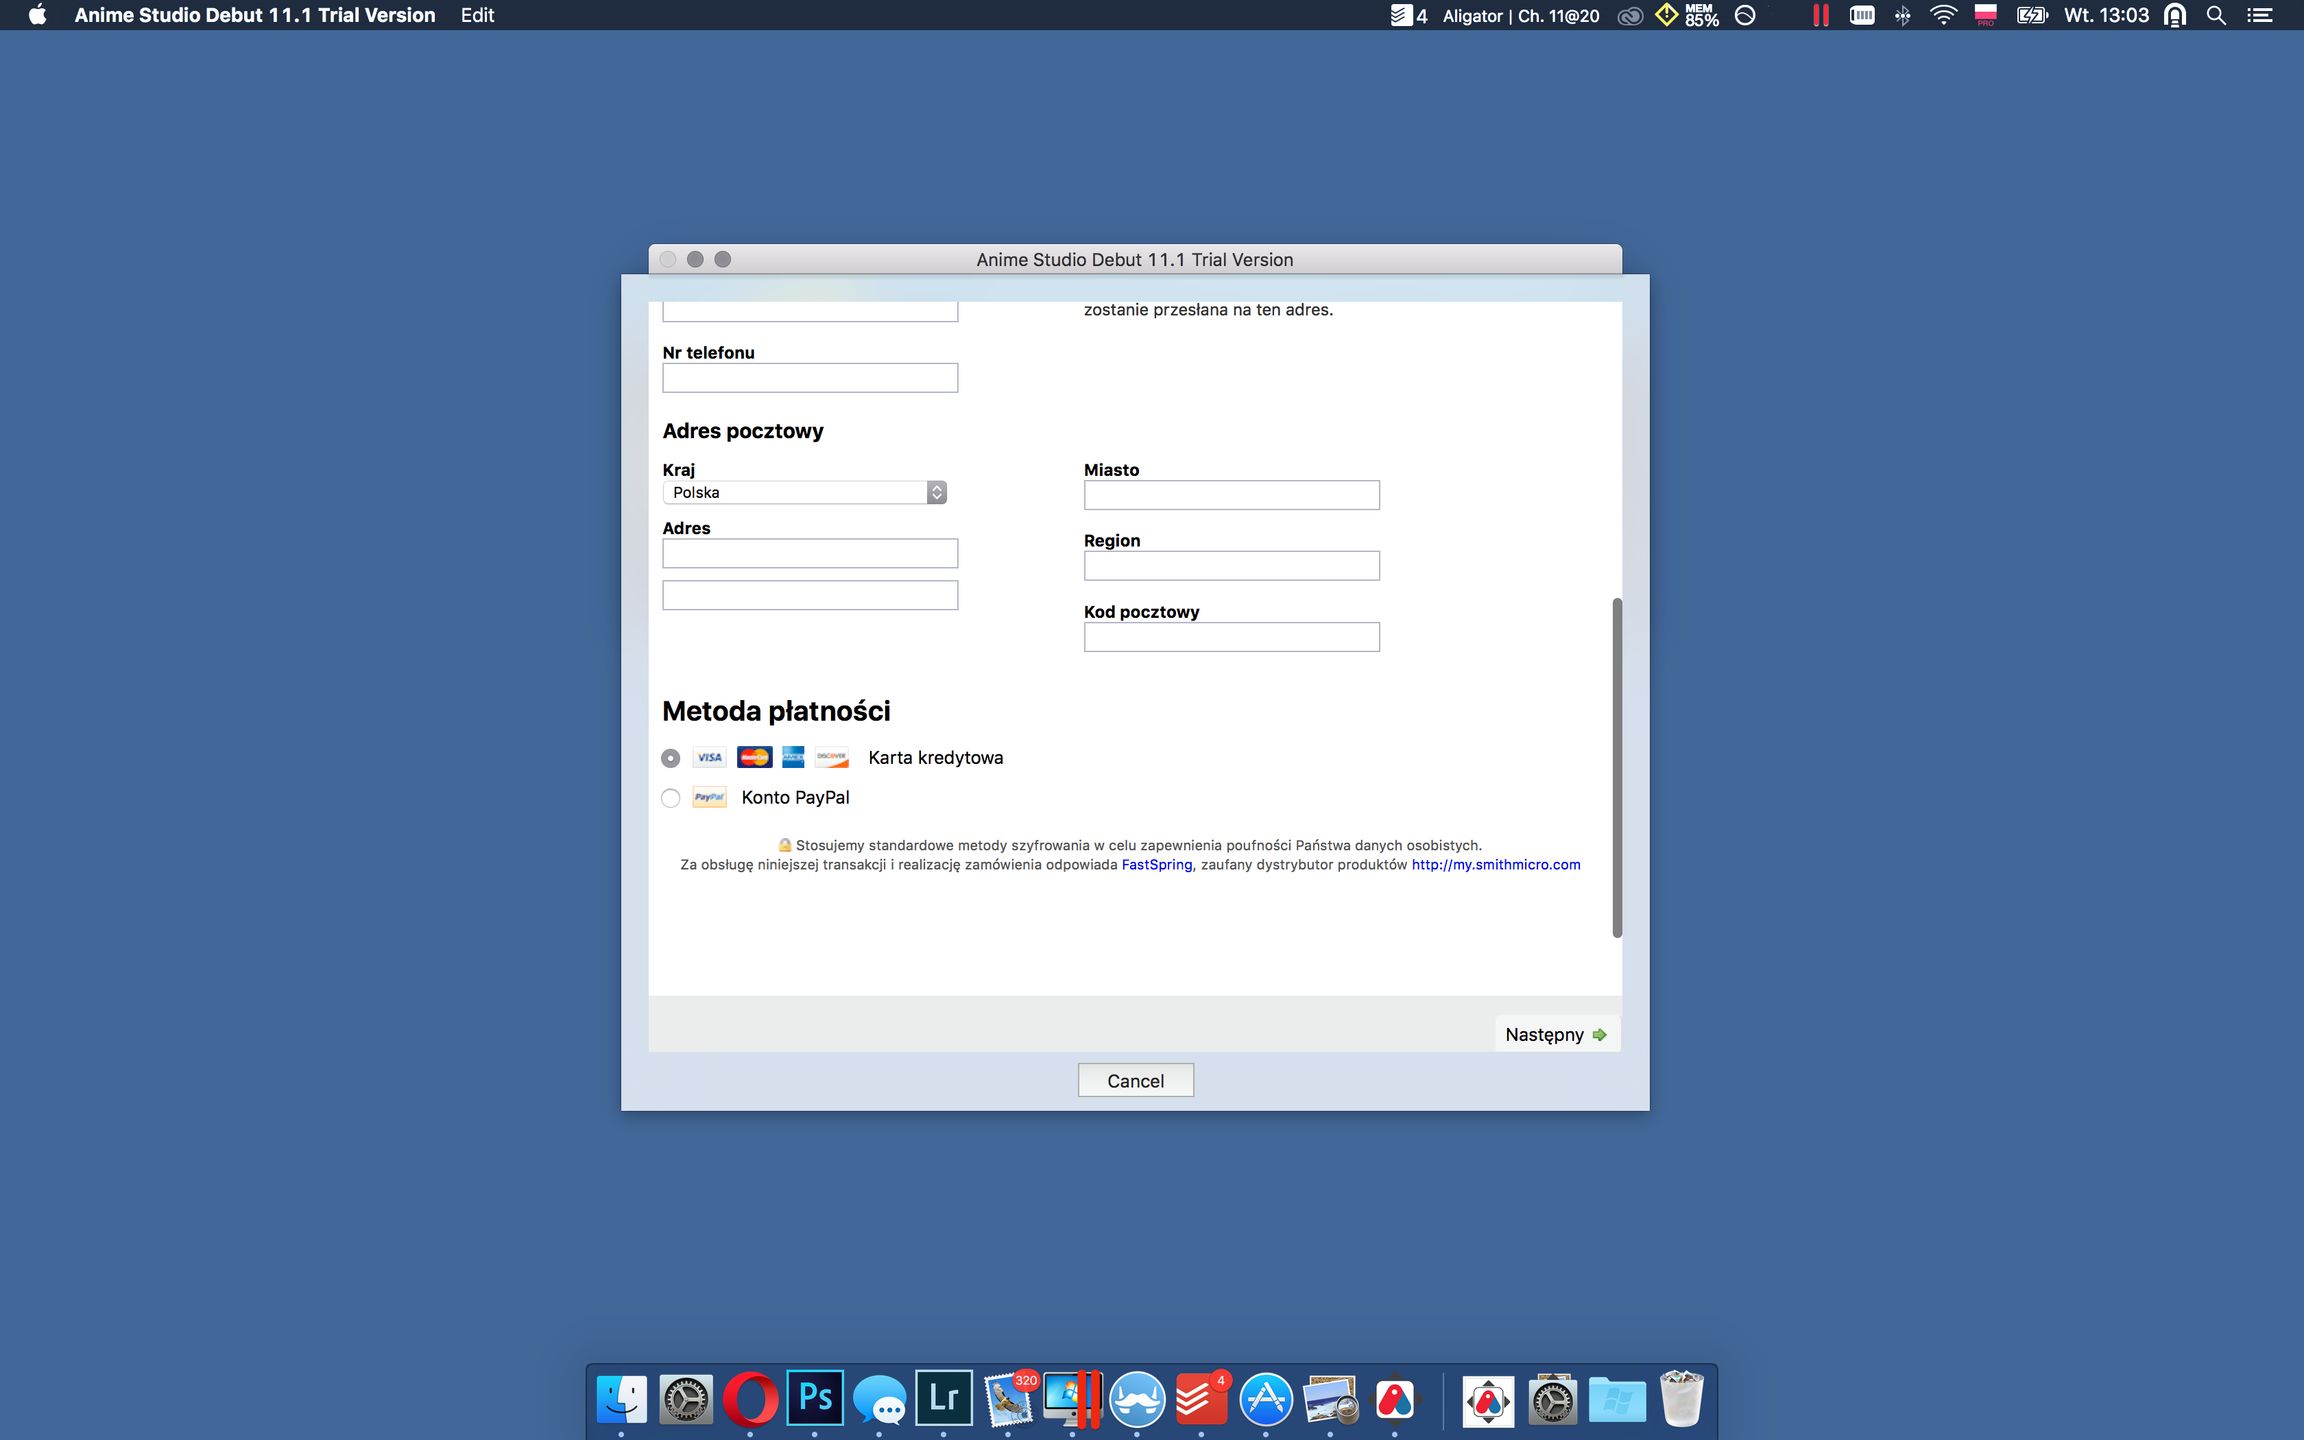Open Photoshop from the Dock

pyautogui.click(x=814, y=1399)
